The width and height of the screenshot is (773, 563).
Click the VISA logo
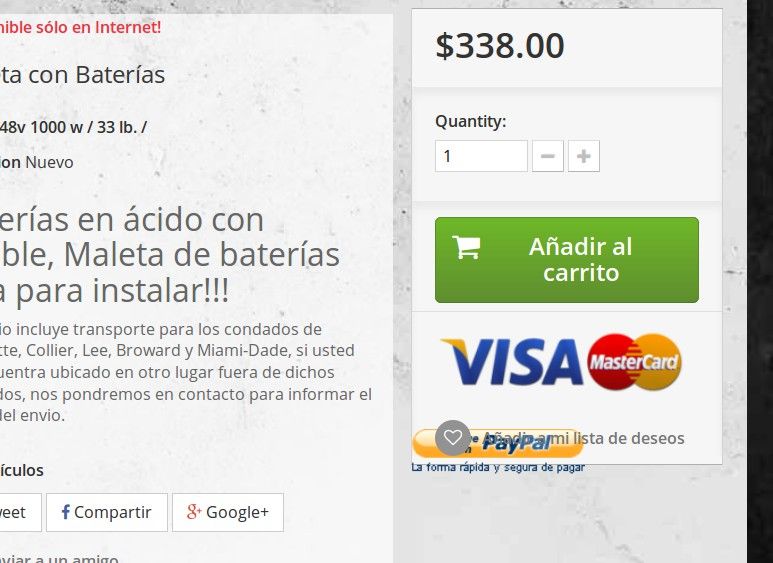[x=512, y=362]
